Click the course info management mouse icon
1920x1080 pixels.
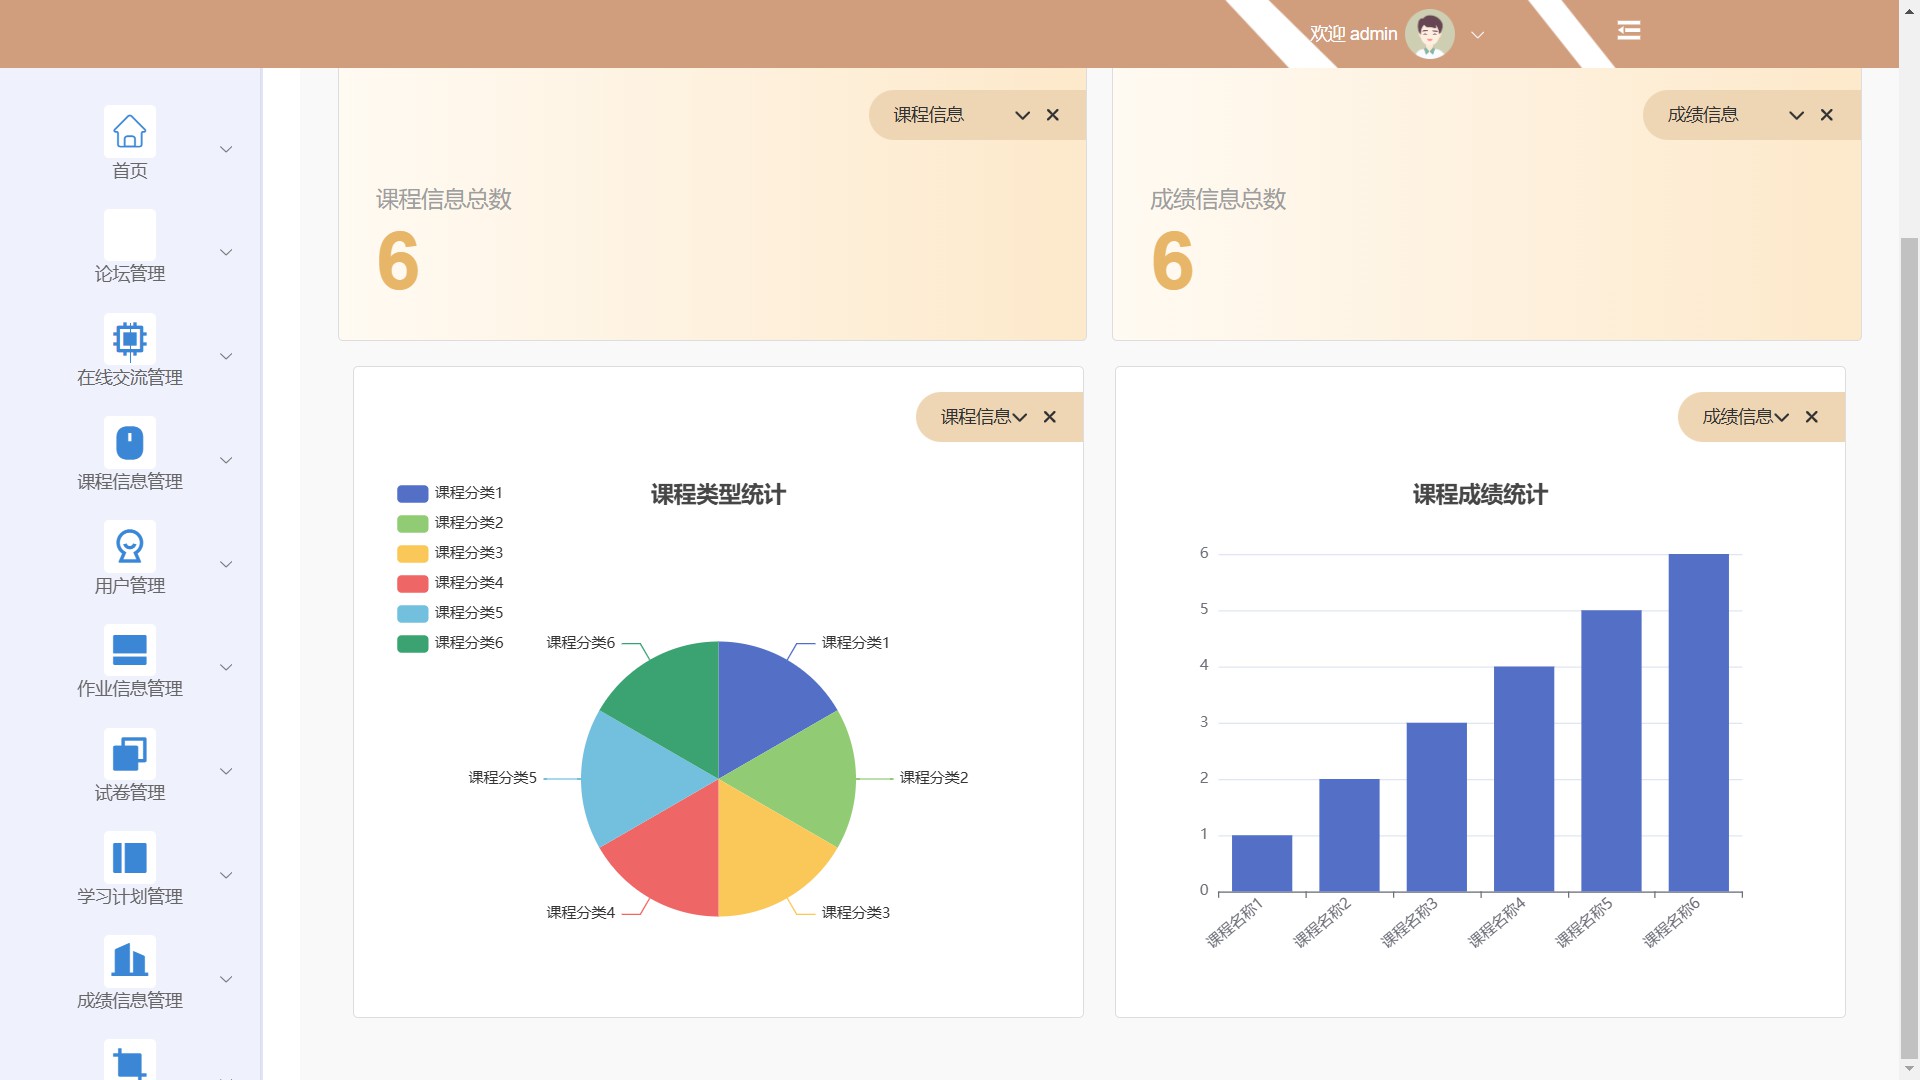click(129, 443)
